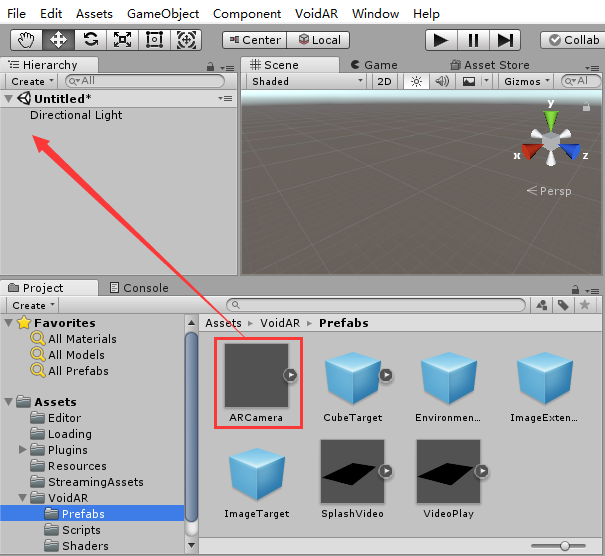Open the VoidAR menu

(x=317, y=14)
